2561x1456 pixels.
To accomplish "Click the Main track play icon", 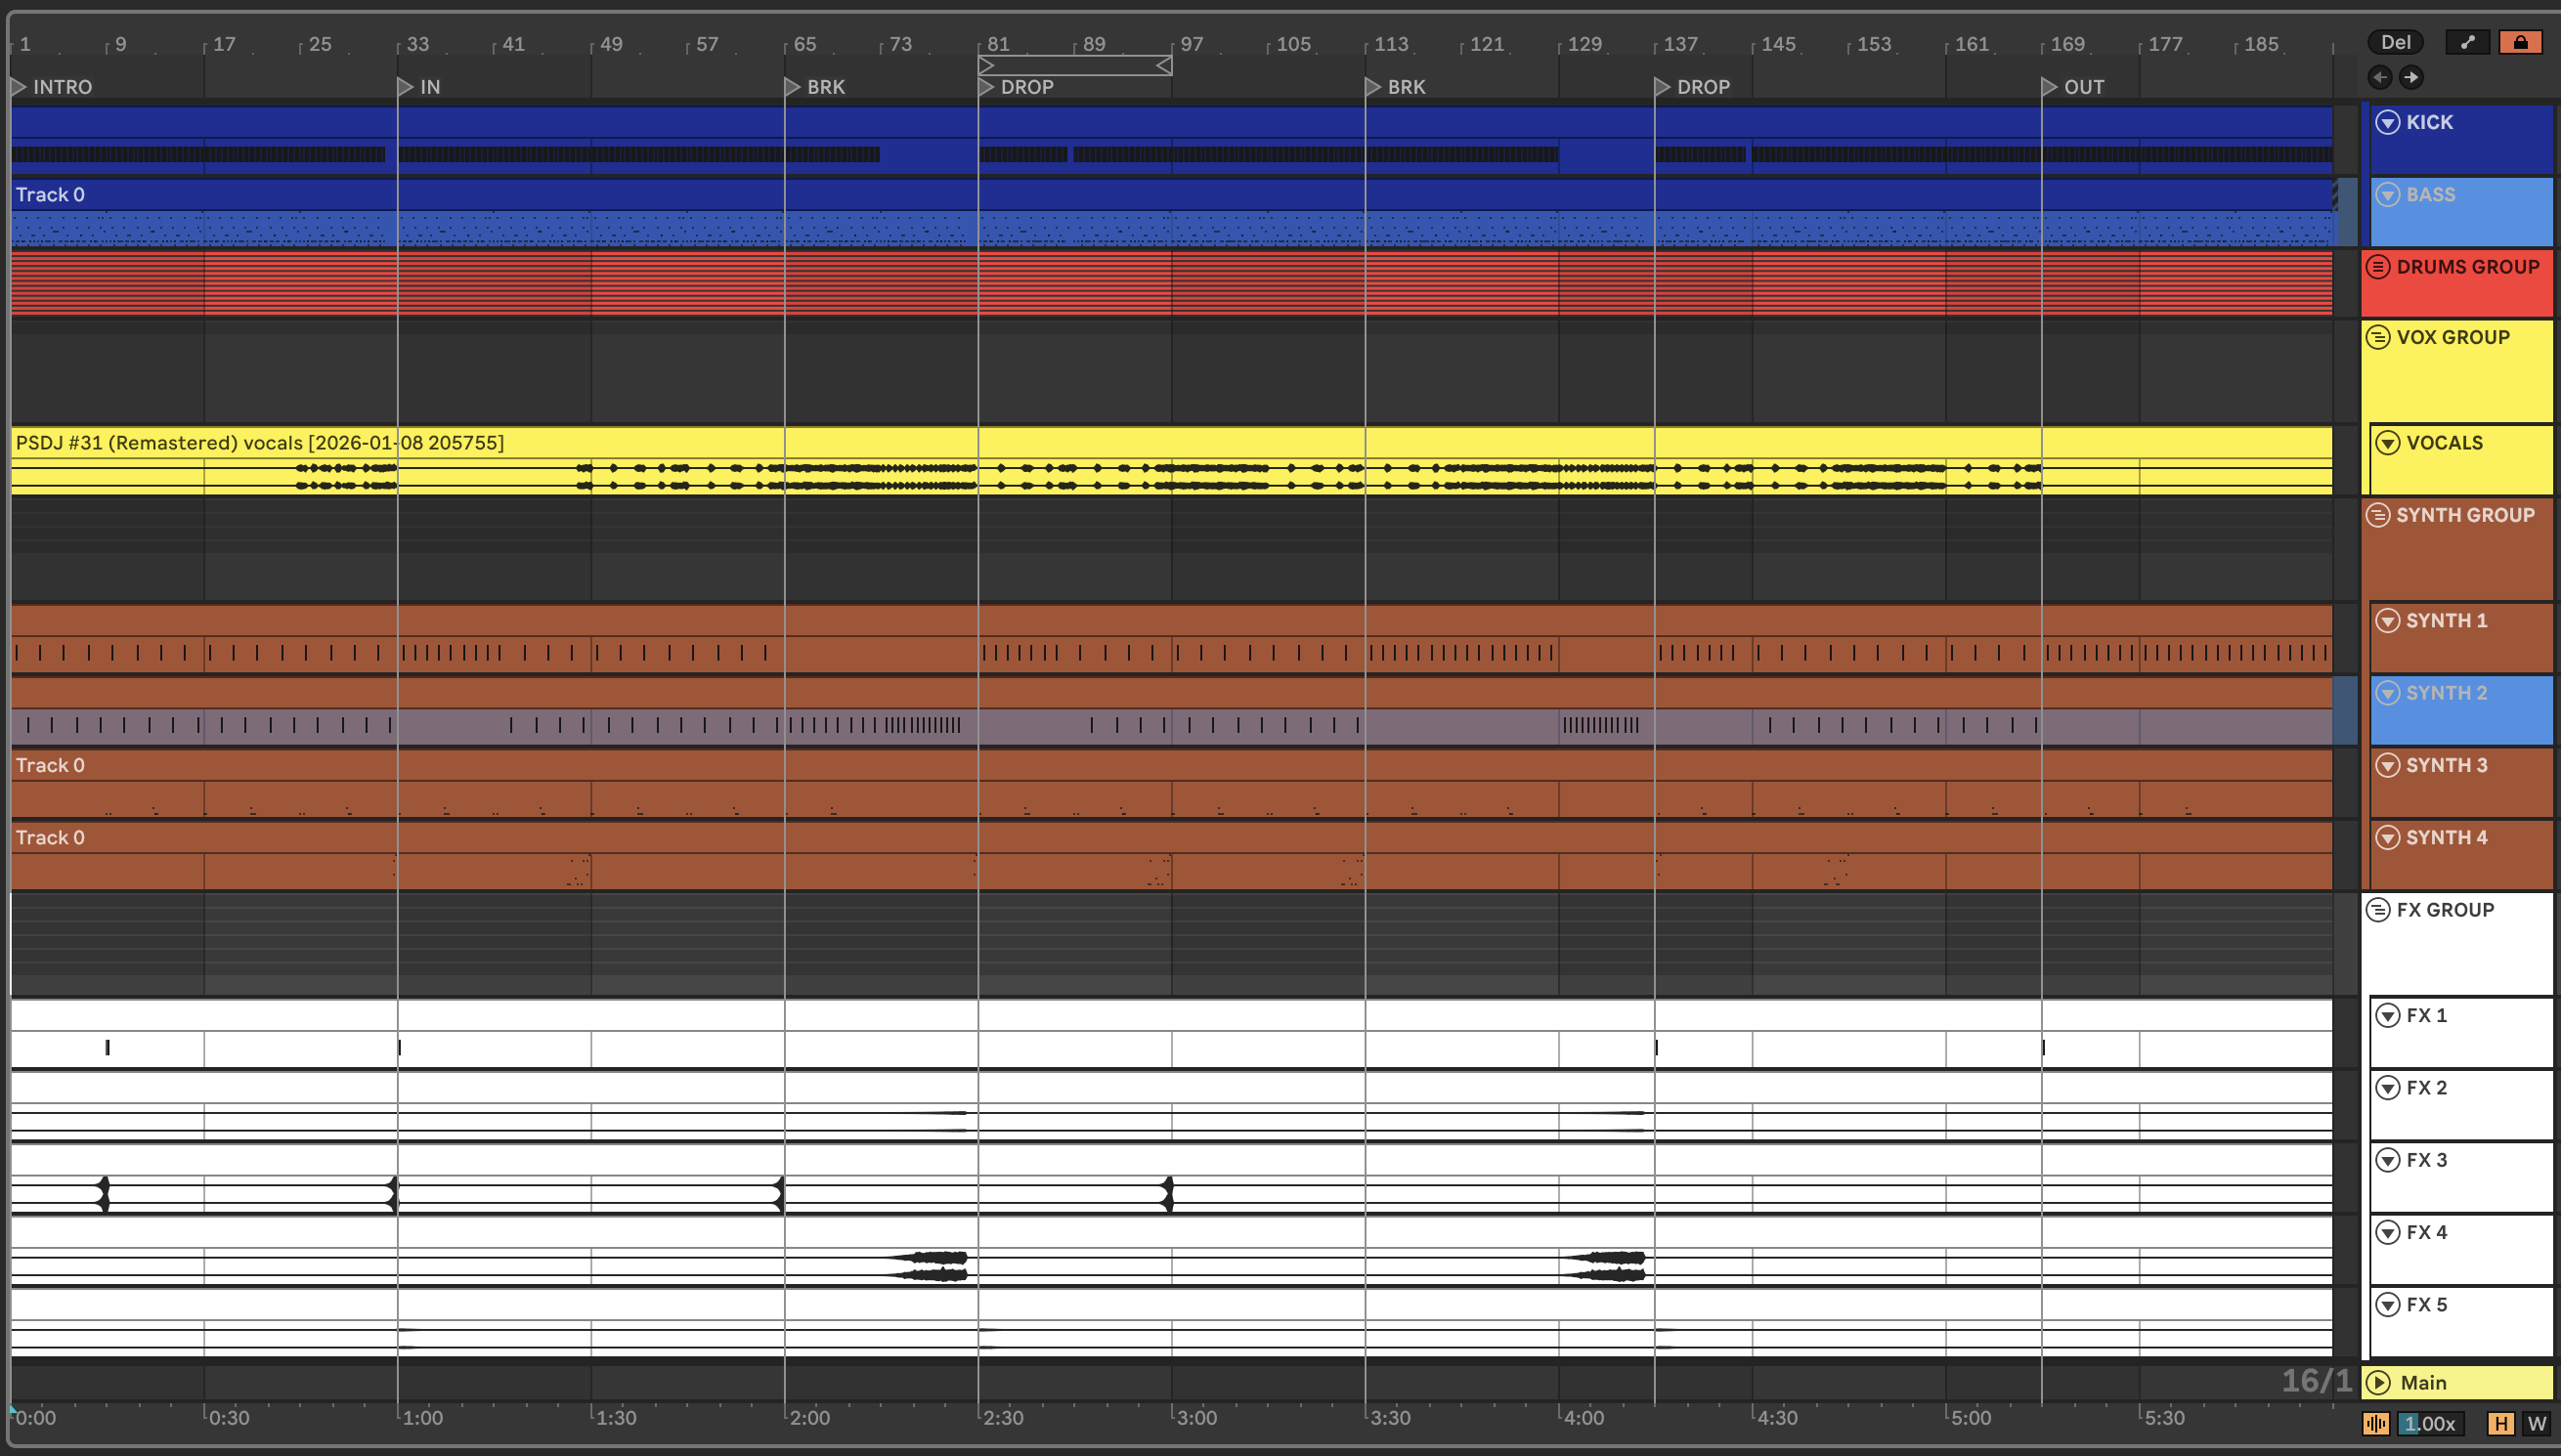I will click(2378, 1382).
